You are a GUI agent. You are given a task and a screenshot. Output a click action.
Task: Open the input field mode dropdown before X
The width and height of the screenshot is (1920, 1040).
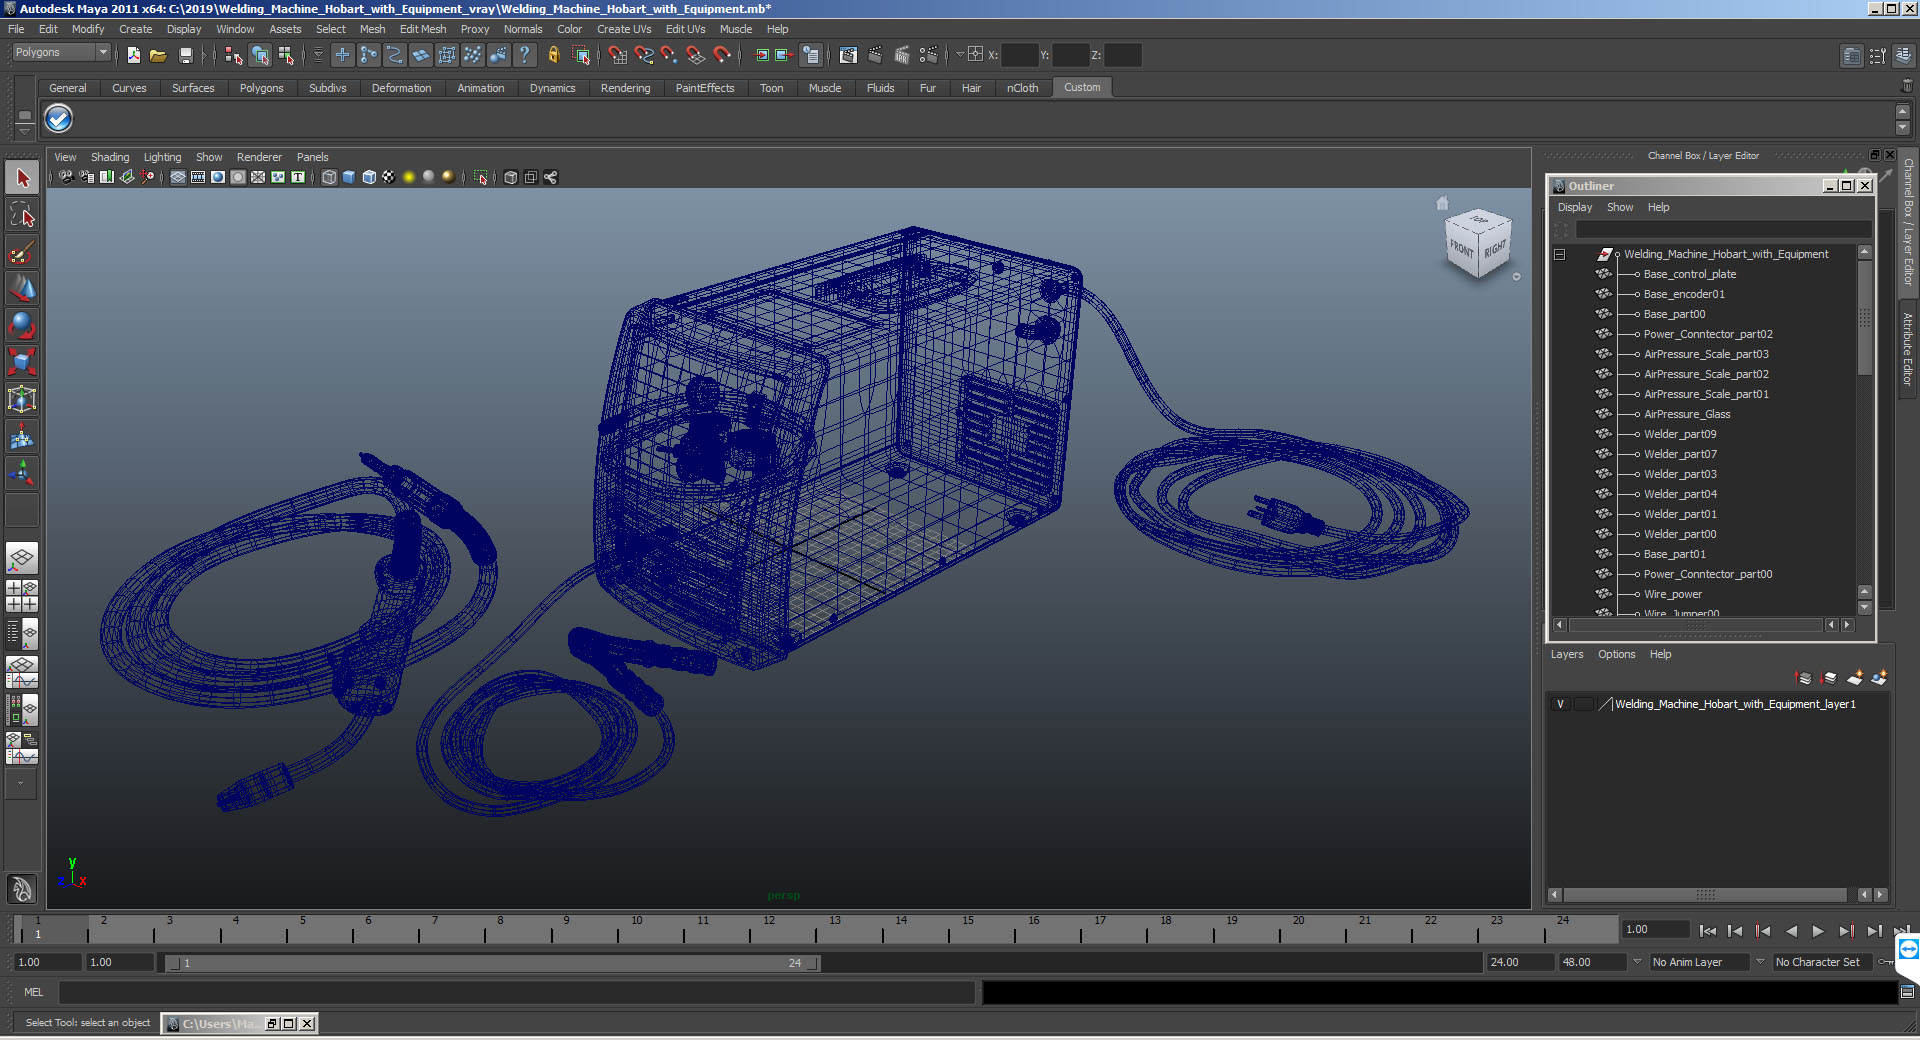[960, 55]
